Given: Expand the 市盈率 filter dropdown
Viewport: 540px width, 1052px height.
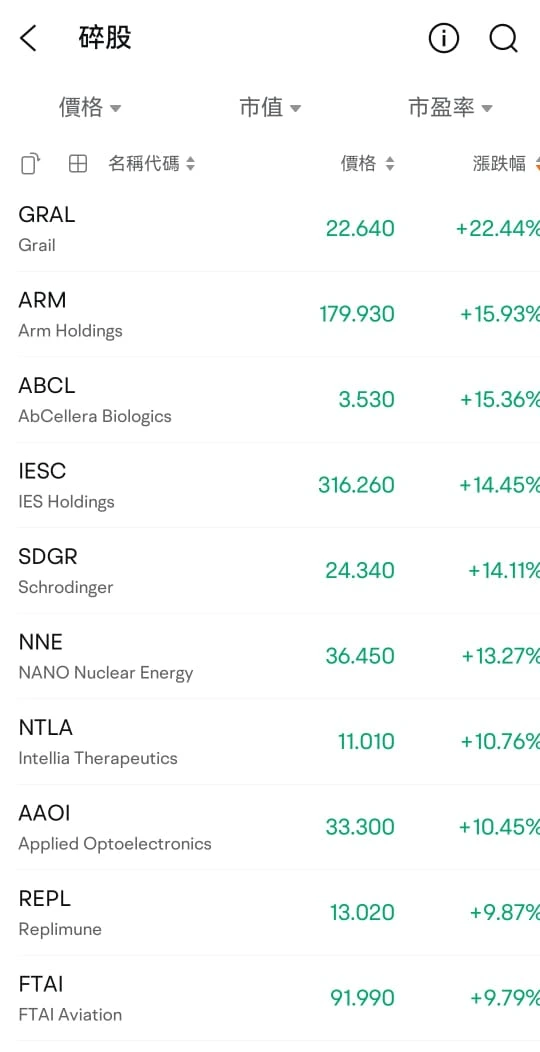Looking at the screenshot, I should pyautogui.click(x=451, y=107).
